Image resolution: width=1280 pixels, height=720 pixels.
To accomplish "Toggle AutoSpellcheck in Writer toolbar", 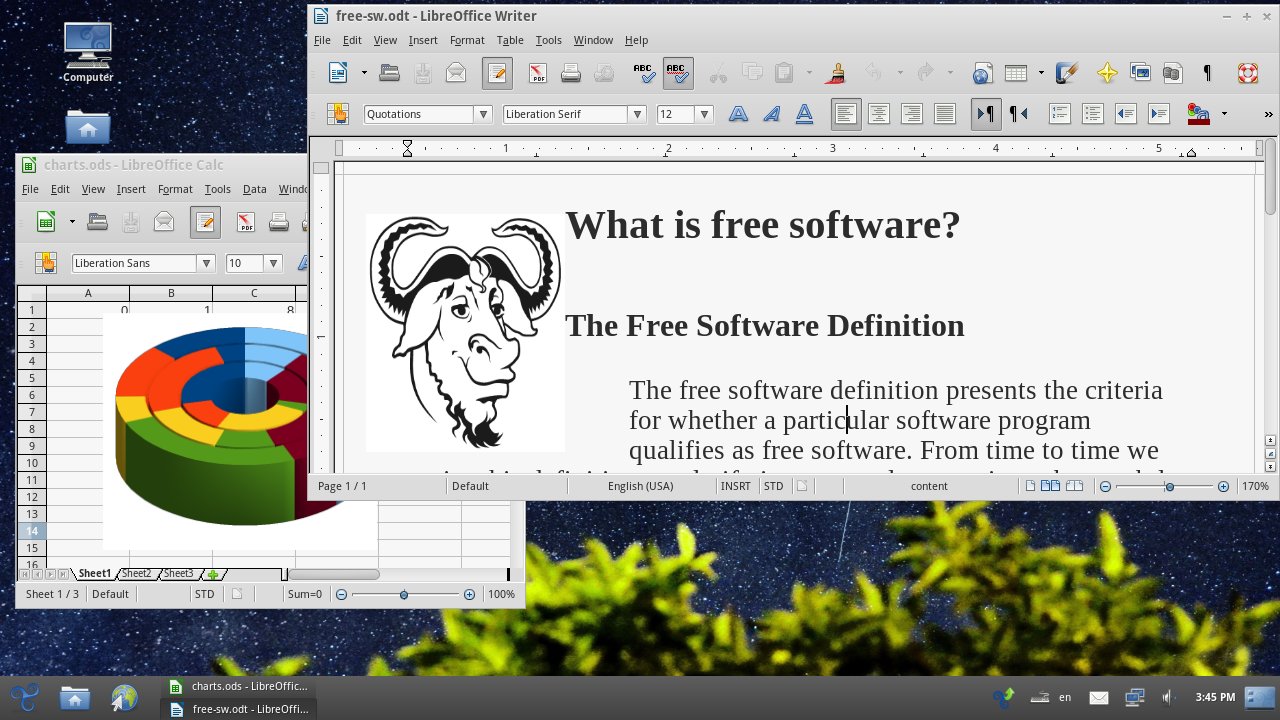I will coord(678,72).
